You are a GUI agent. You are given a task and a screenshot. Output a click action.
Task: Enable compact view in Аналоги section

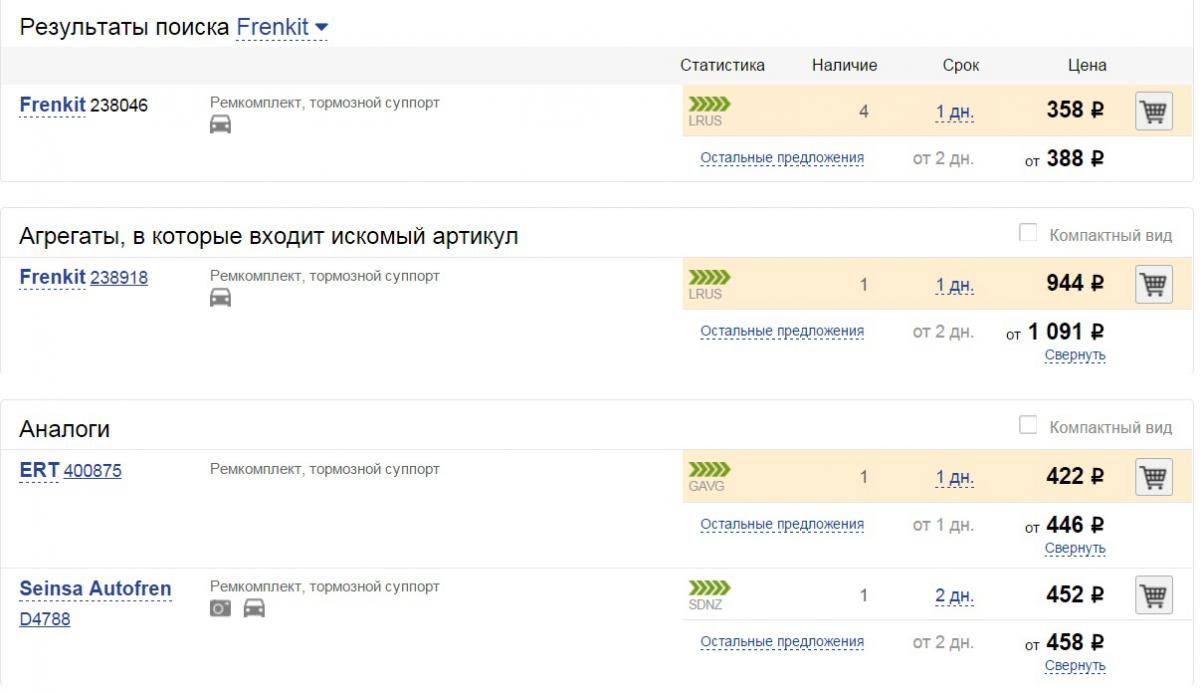1028,425
